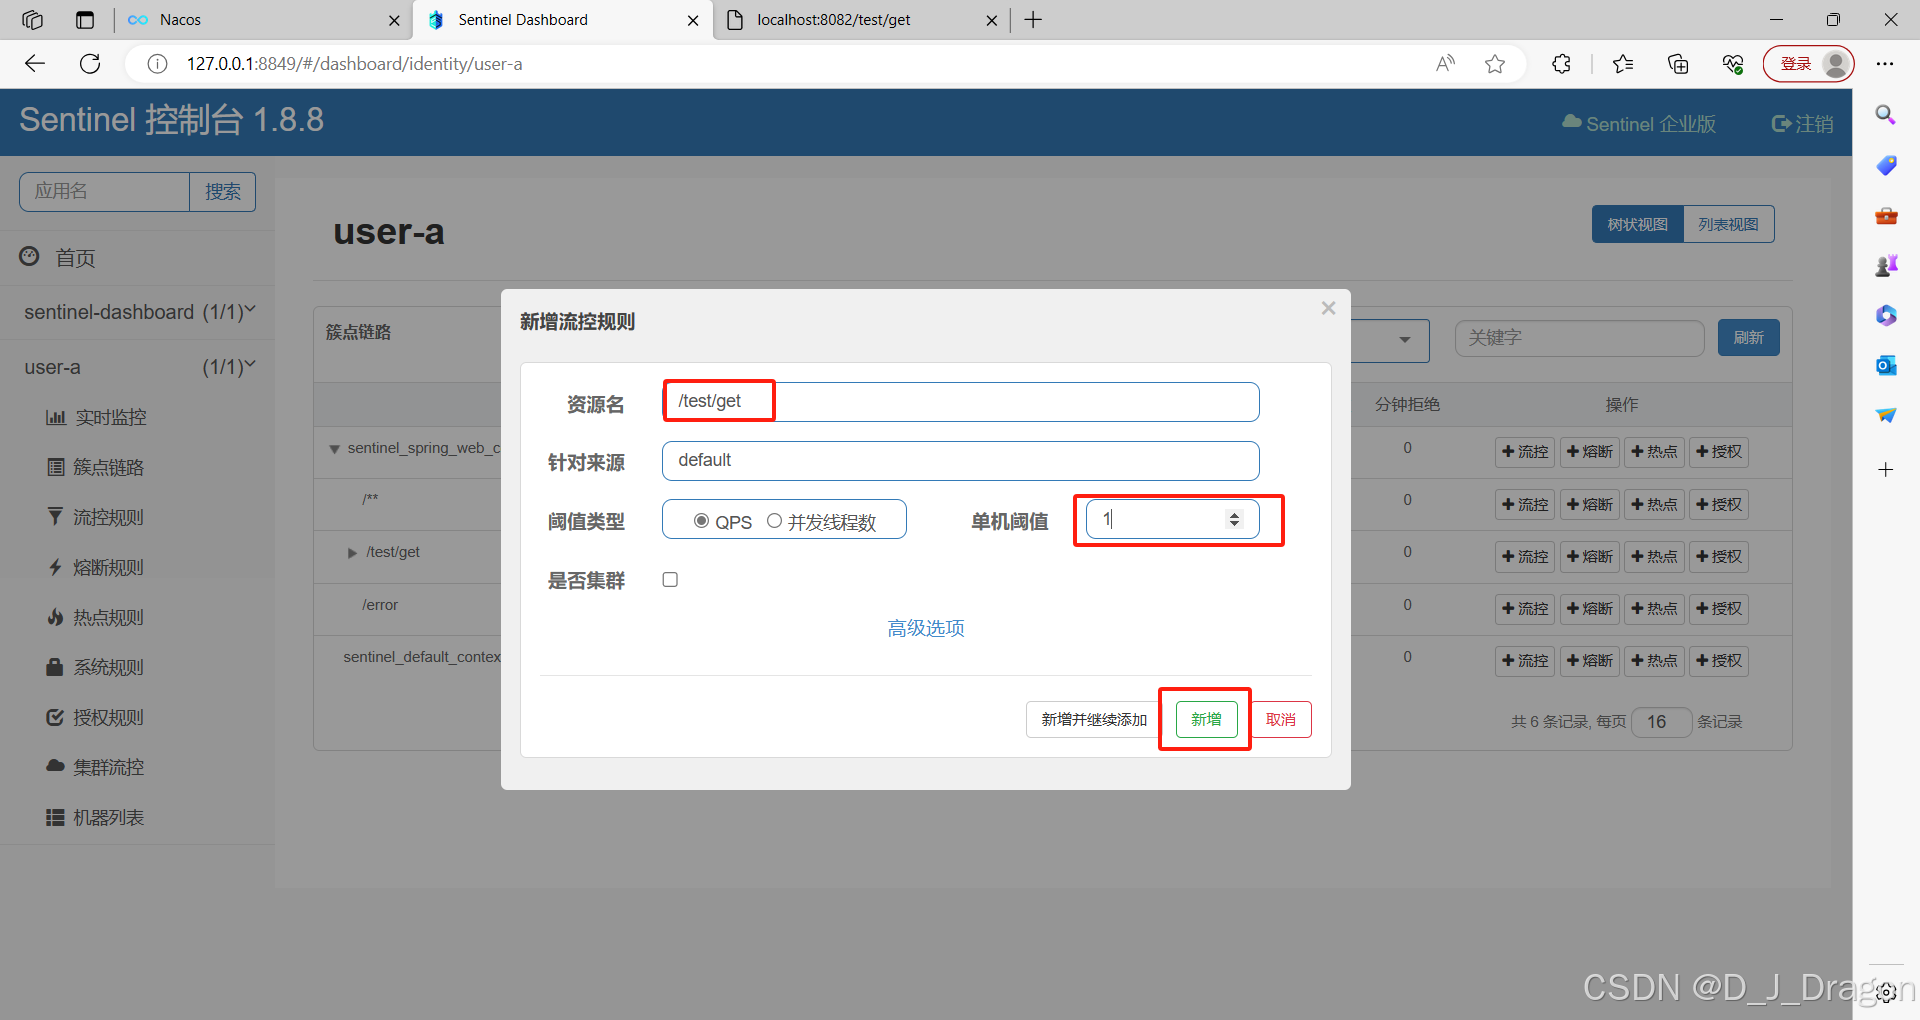Close the flow rule dialog with X

pos(1328,308)
